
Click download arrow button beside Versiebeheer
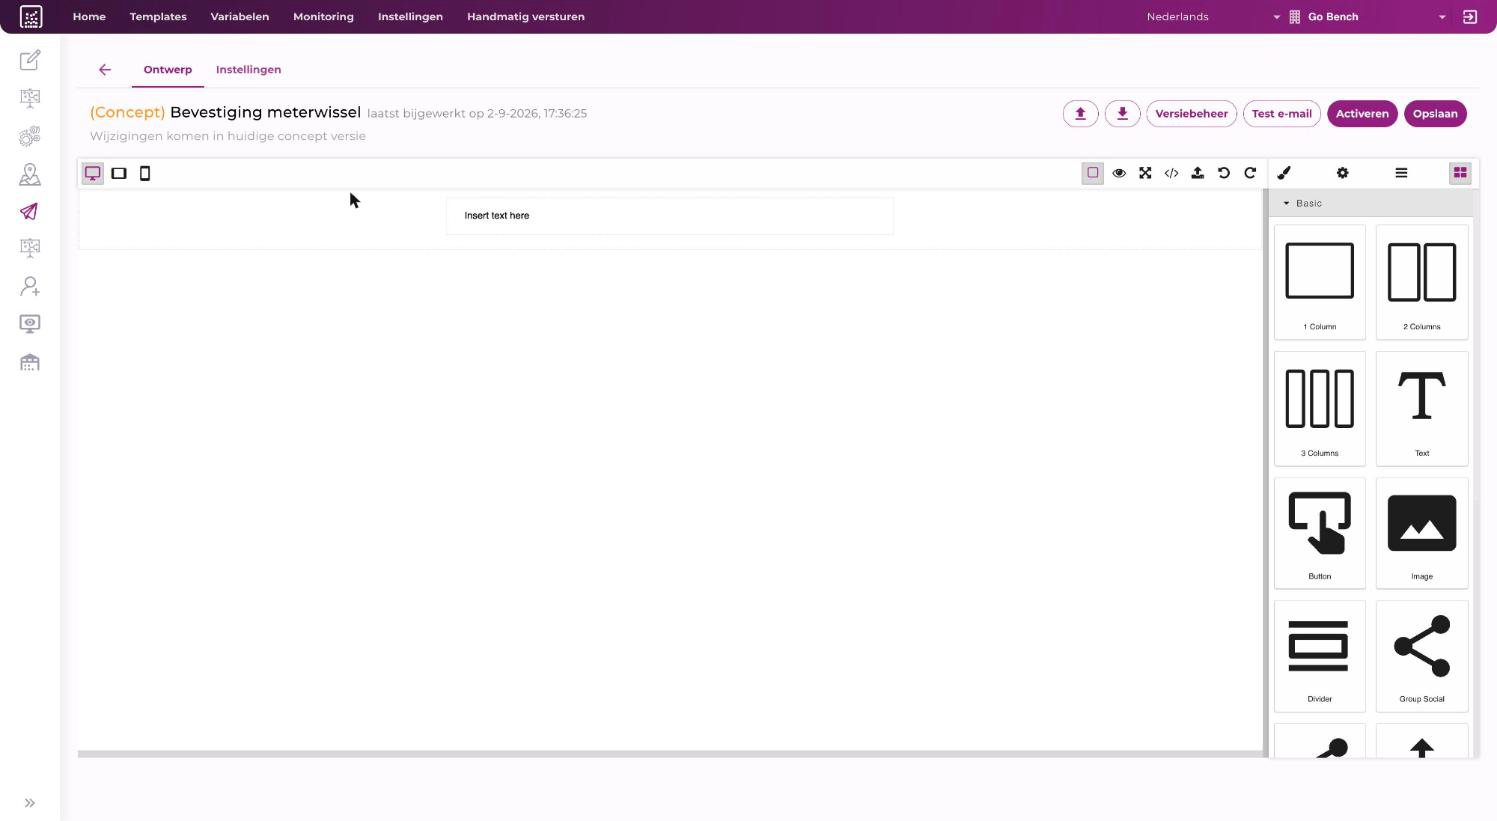point(1122,114)
